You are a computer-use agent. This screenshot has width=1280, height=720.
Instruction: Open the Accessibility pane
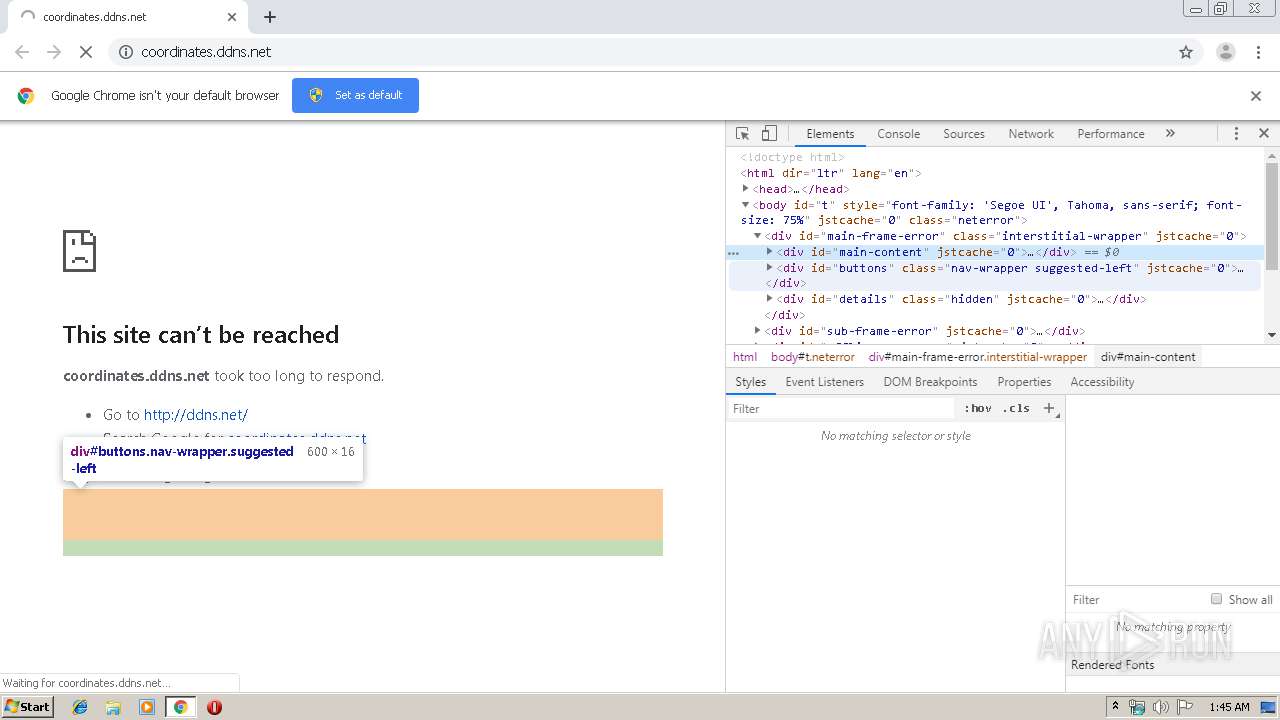click(1102, 382)
